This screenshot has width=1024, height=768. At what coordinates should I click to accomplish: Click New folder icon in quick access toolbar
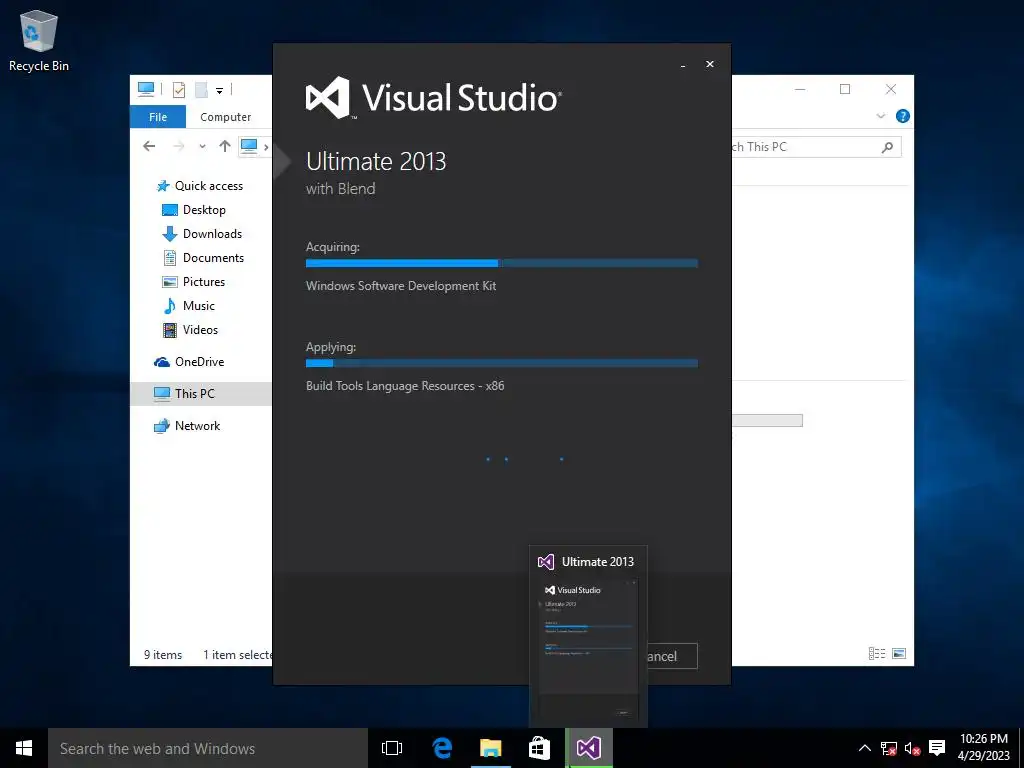(x=201, y=89)
